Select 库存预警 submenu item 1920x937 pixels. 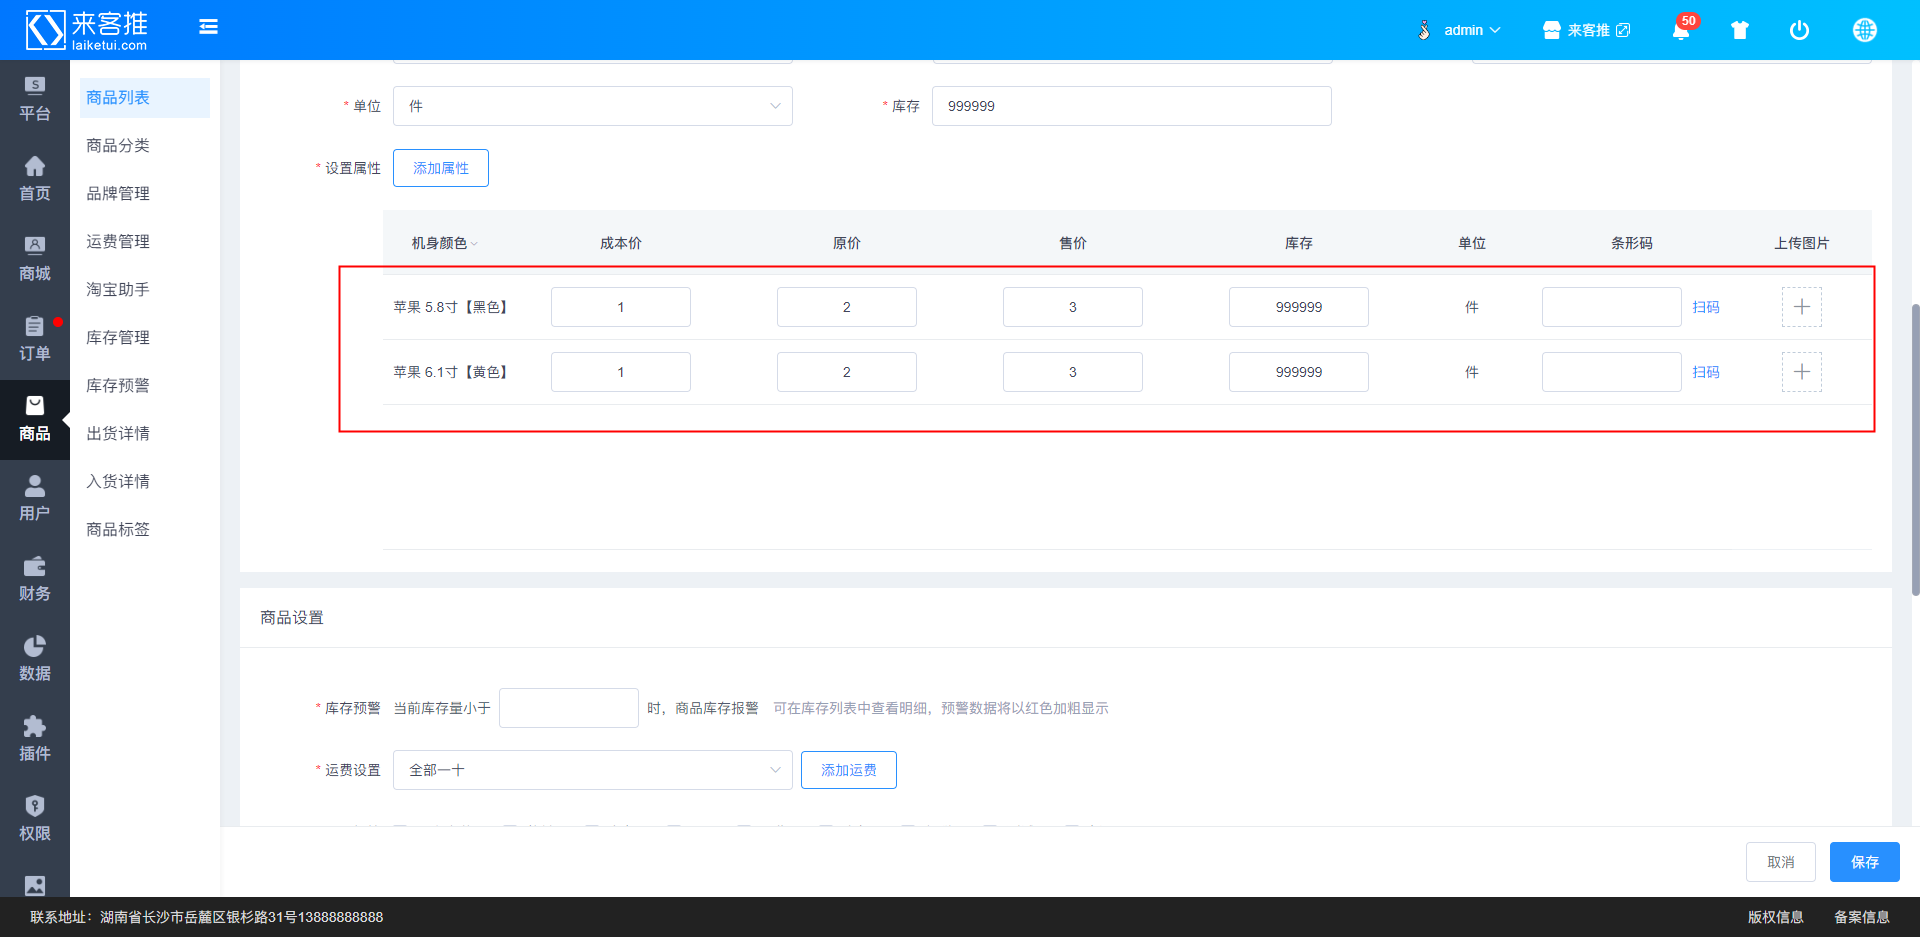click(145, 386)
